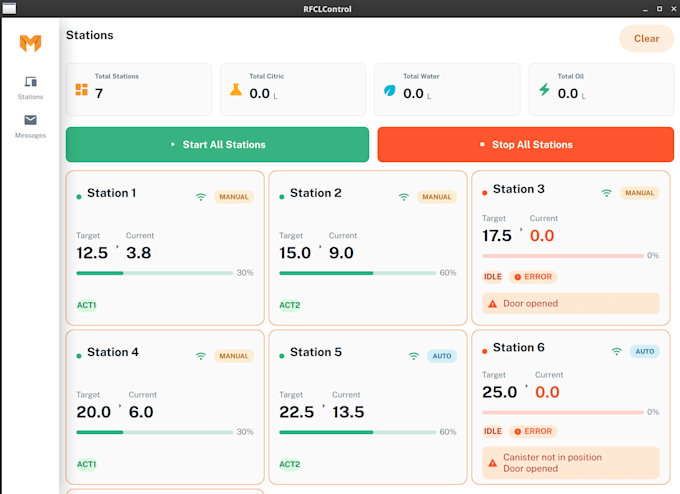Toggle Station 3 MANUAL mode badge

(x=640, y=193)
